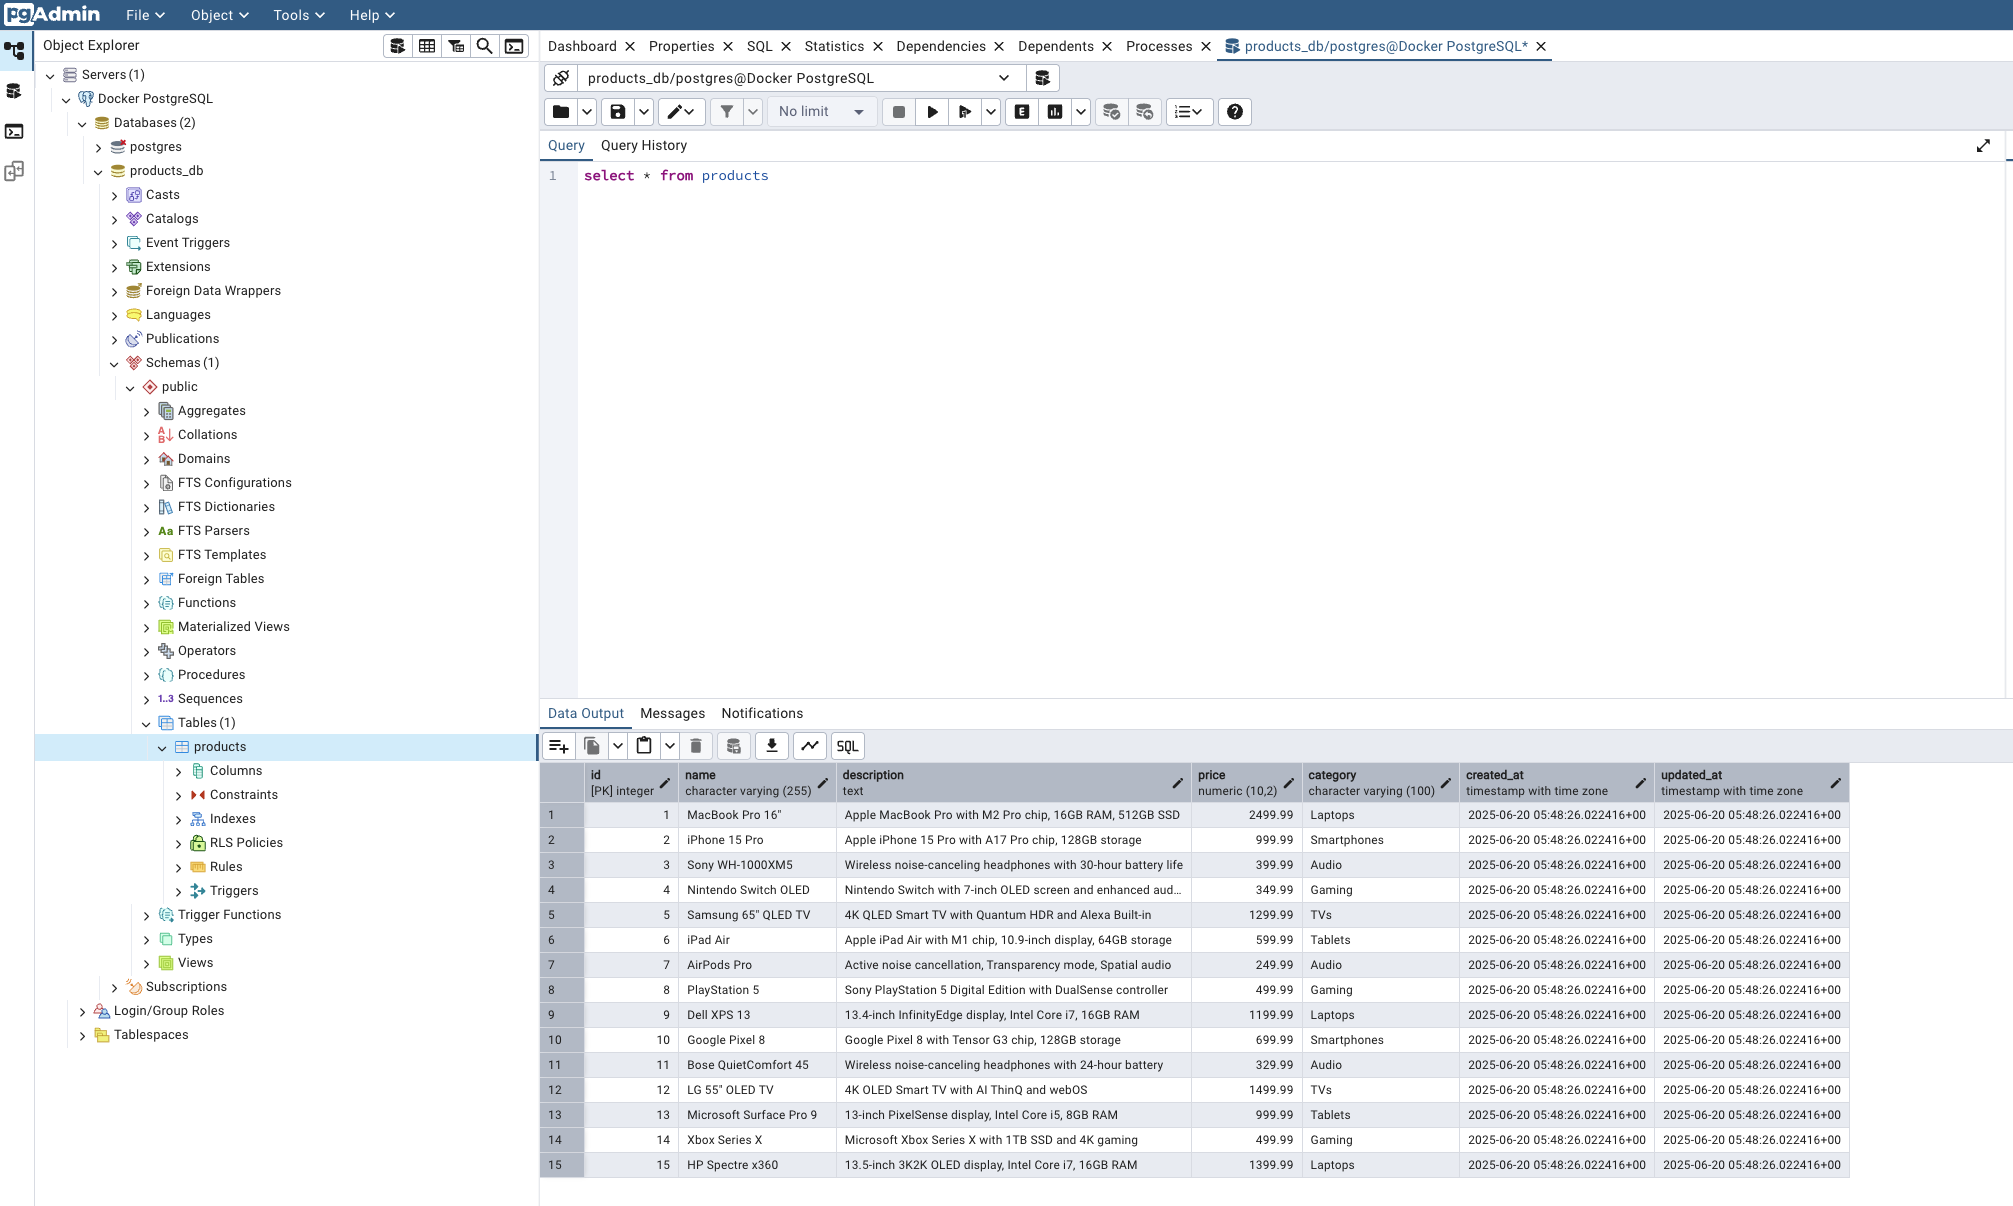The image size is (2013, 1206).
Task: Download results as CSV icon
Action: pyautogui.click(x=772, y=746)
